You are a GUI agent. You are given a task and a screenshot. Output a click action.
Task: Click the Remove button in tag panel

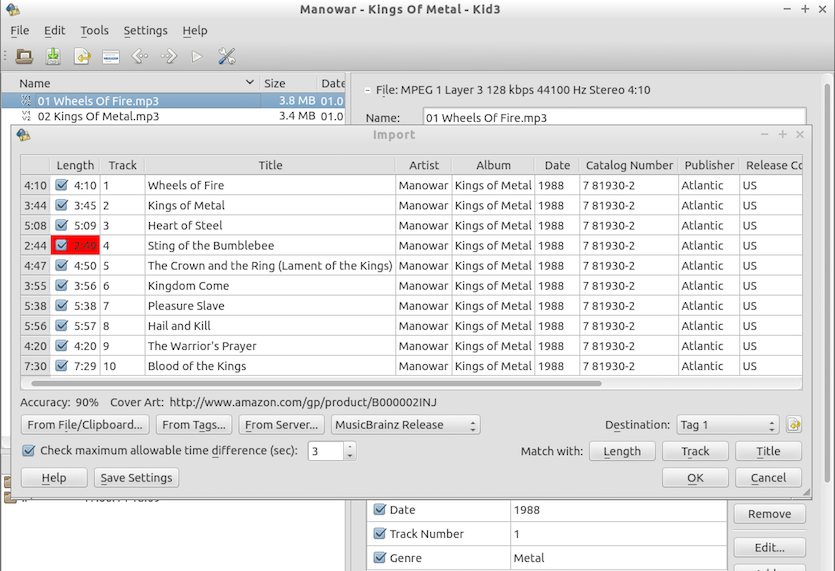click(x=769, y=514)
